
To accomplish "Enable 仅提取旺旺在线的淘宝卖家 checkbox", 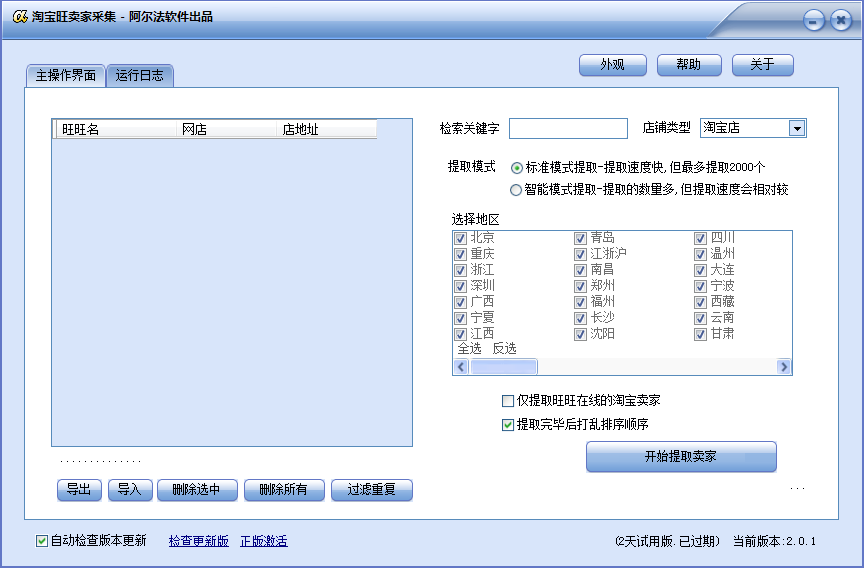I will pos(508,401).
